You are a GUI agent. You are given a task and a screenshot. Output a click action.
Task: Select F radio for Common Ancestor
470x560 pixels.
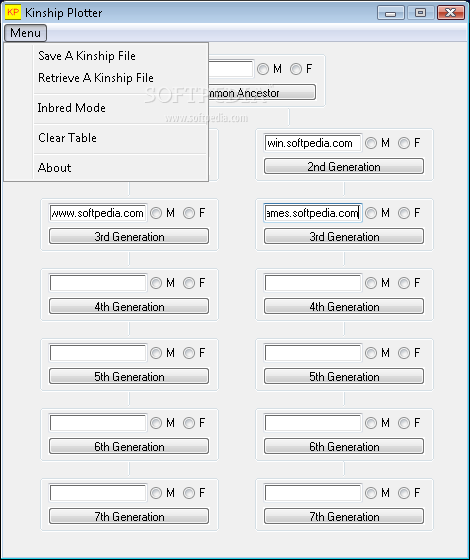[x=296, y=69]
